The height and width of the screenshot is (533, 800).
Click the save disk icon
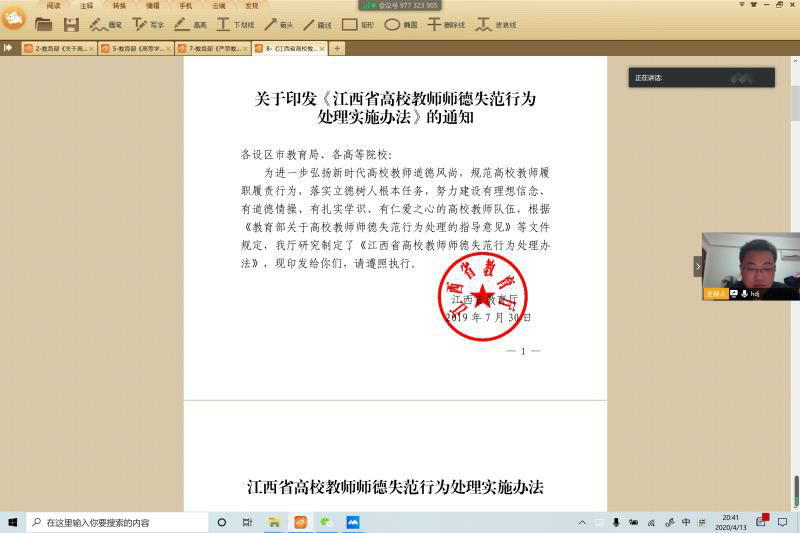(x=71, y=24)
